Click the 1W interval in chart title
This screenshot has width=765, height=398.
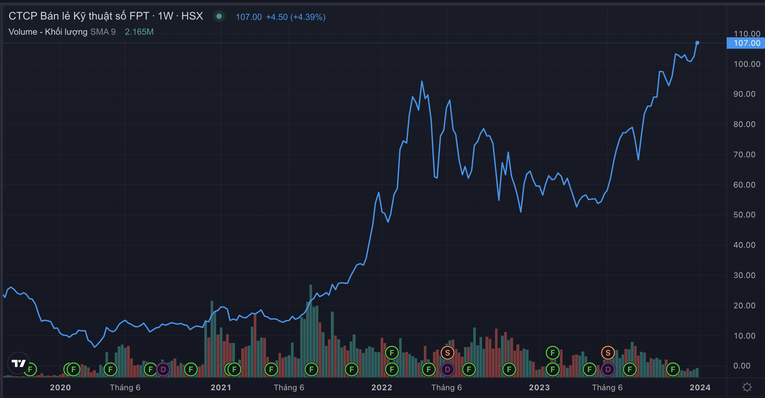(x=165, y=16)
